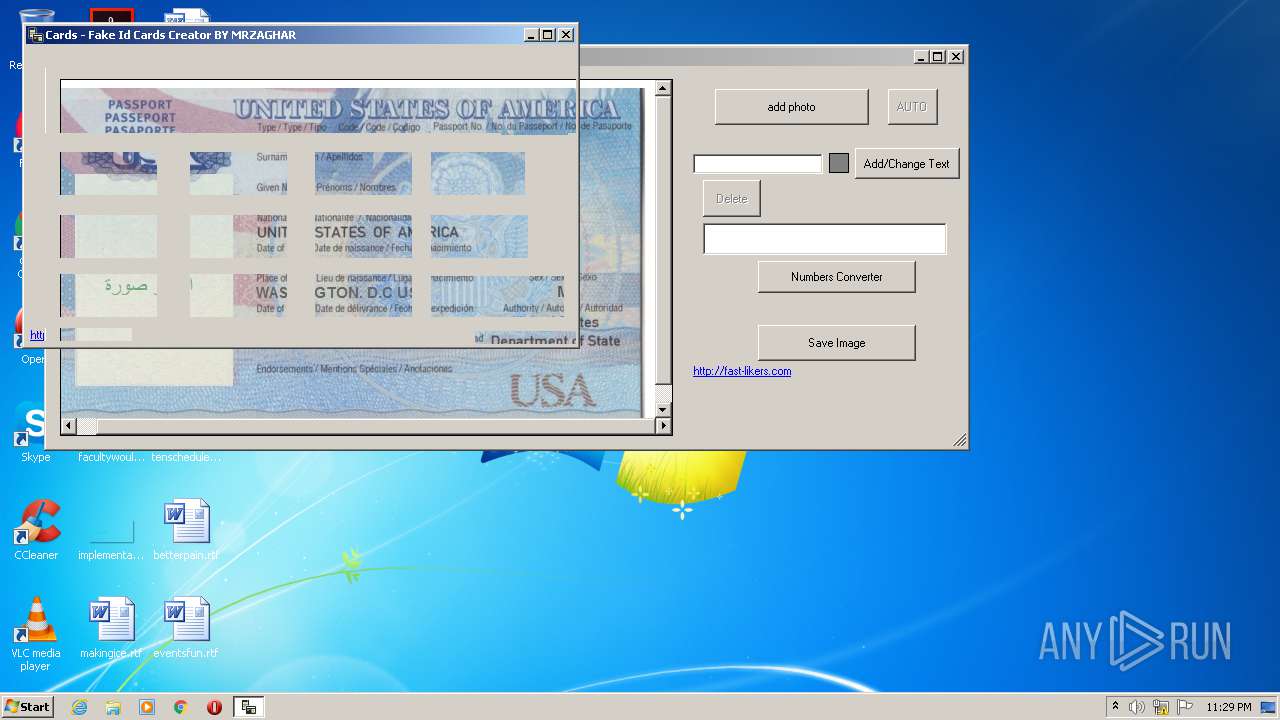The width and height of the screenshot is (1280, 720).
Task: Show hidden system tray icons
Action: point(1115,707)
